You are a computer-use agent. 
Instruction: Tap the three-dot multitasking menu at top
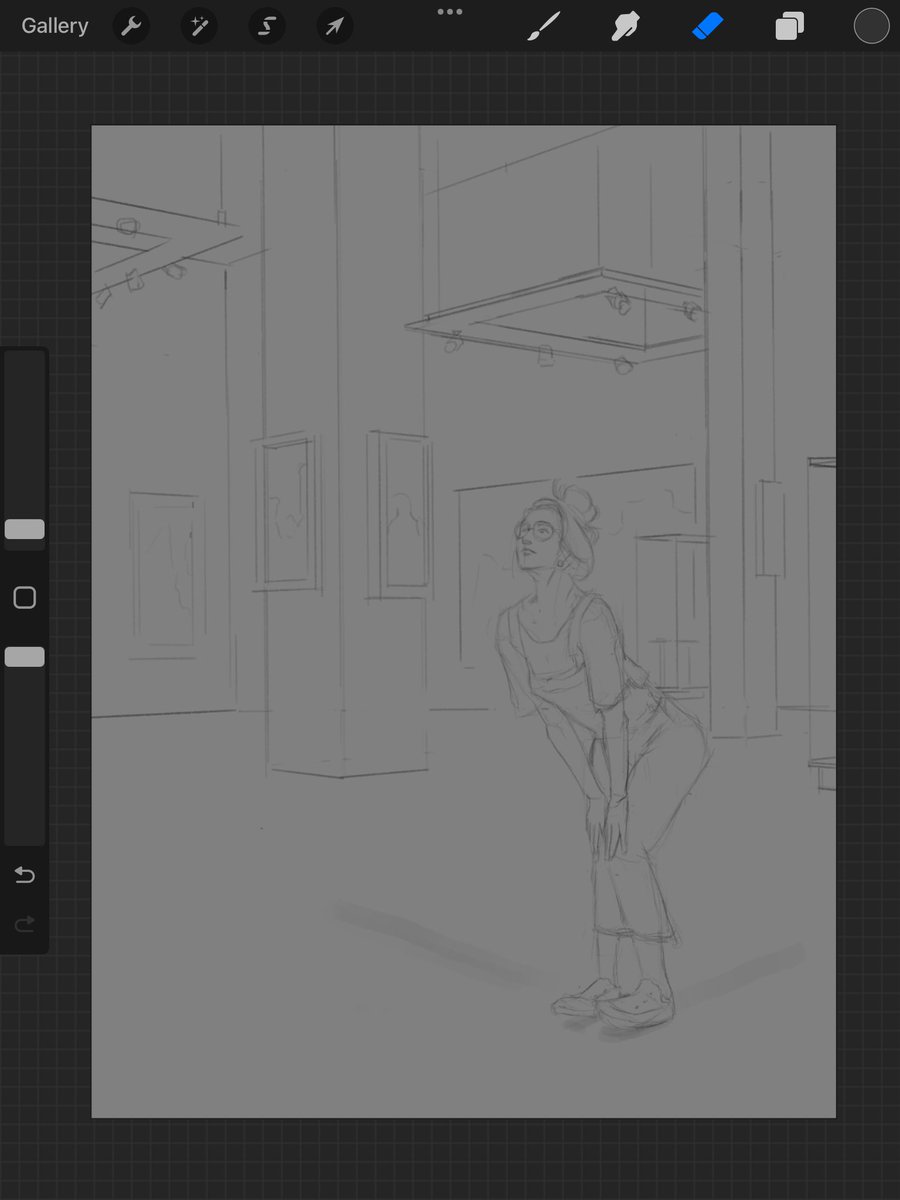[x=450, y=12]
